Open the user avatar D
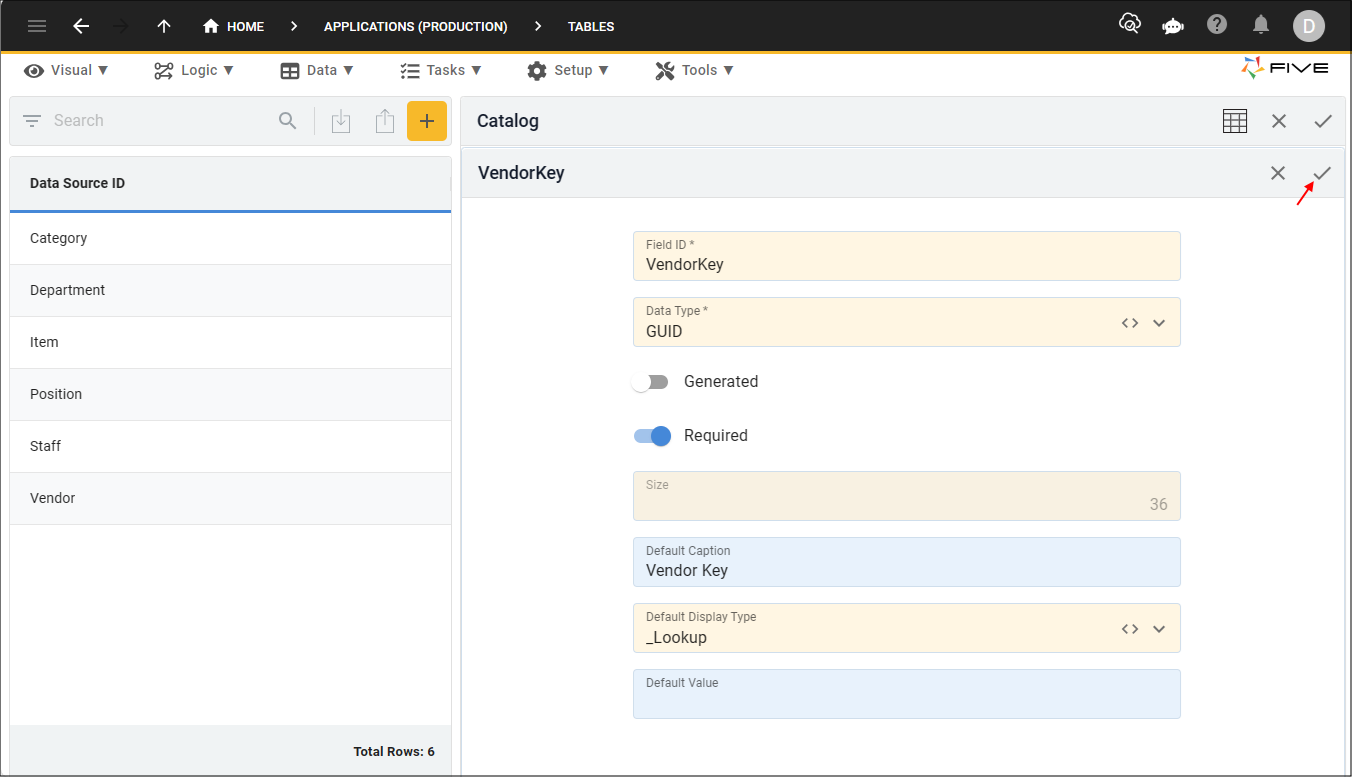Image resolution: width=1352 pixels, height=777 pixels. 1309,26
